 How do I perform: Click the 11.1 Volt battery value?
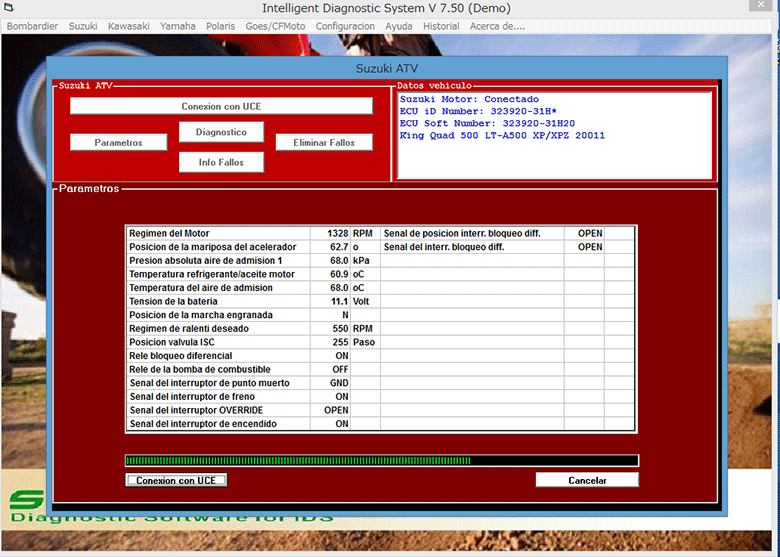click(x=339, y=301)
